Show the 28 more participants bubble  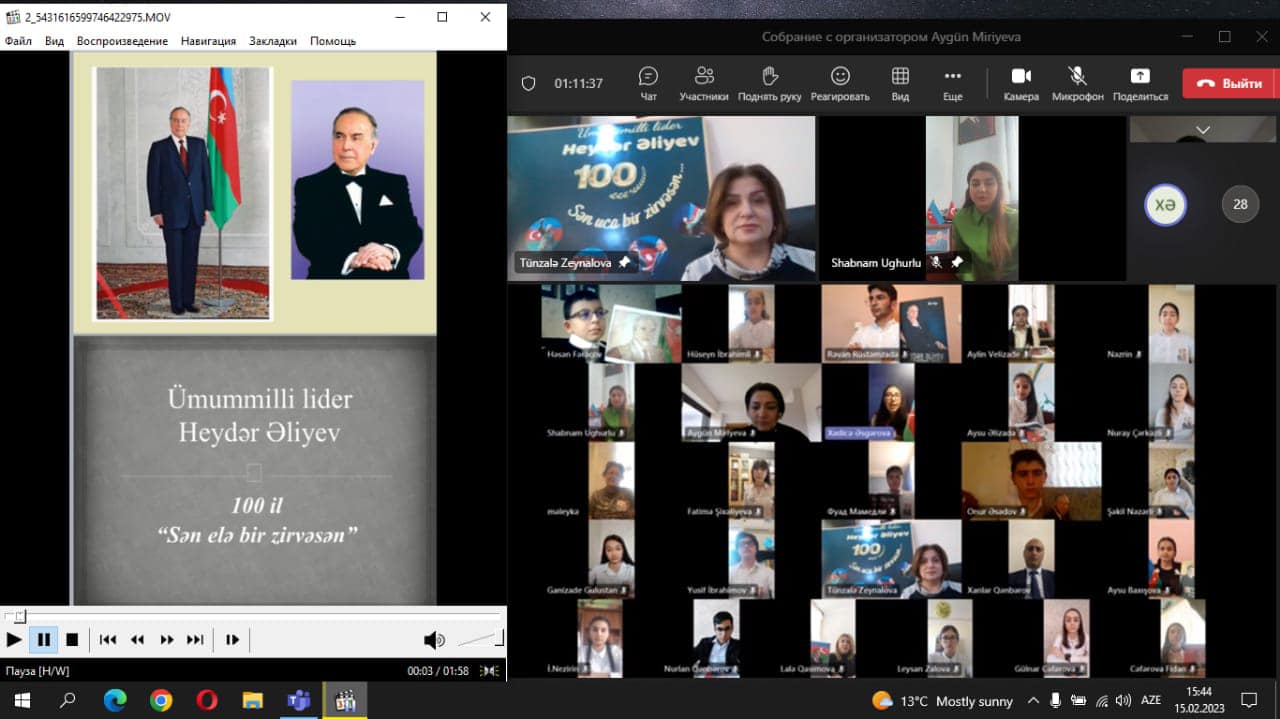coord(1240,204)
